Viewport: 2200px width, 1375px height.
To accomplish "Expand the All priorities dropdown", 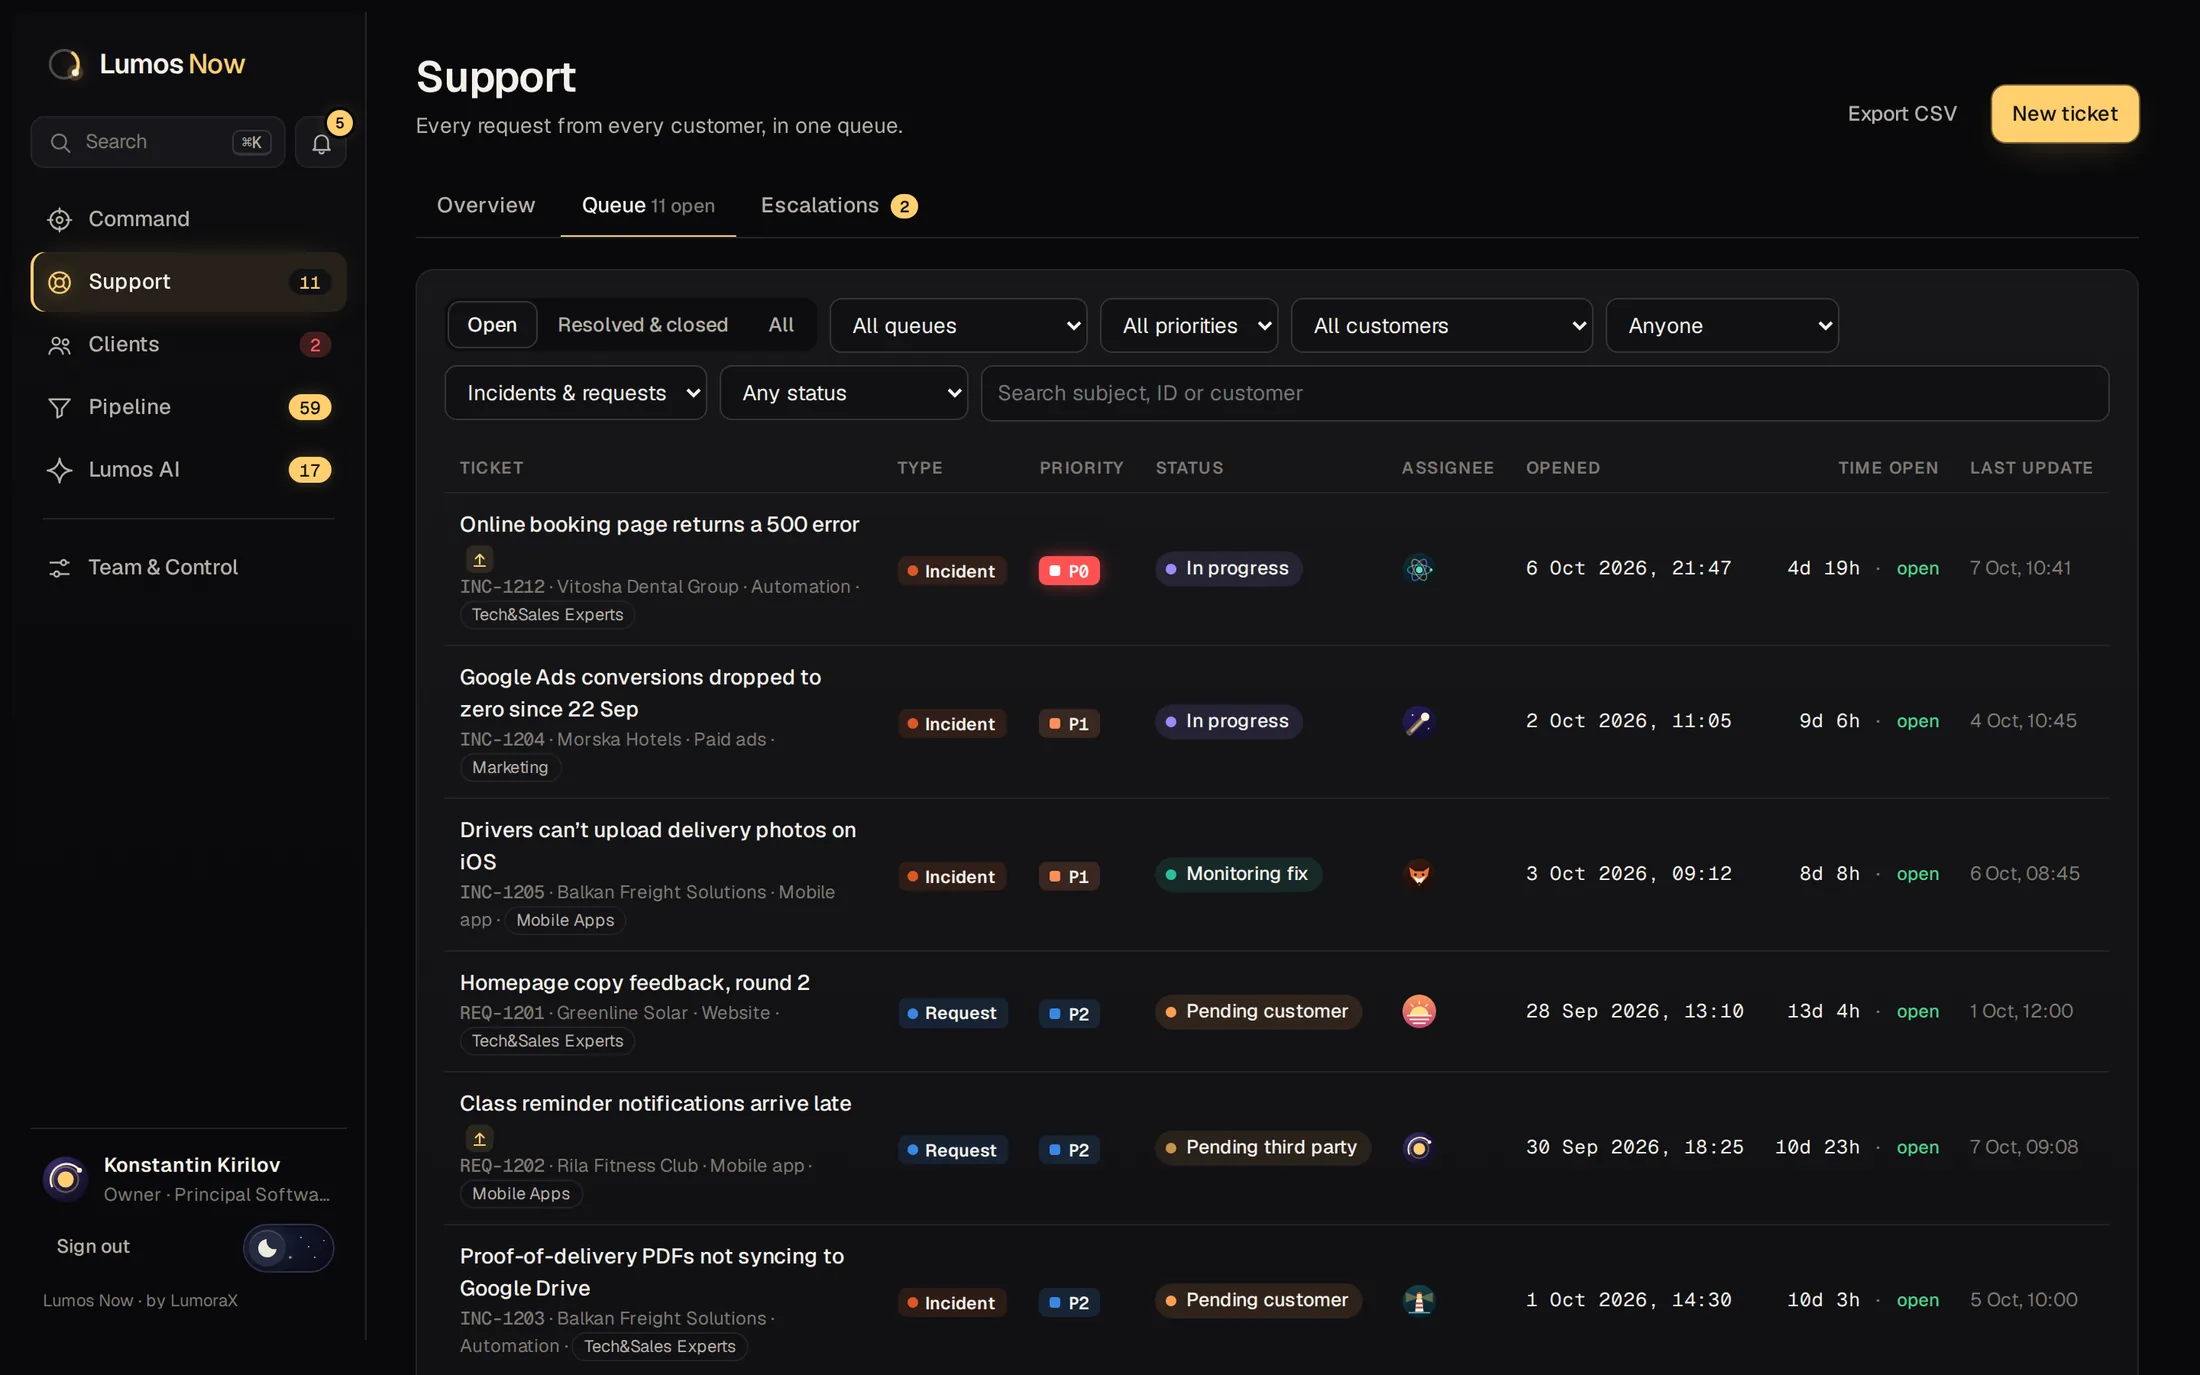I will coord(1189,326).
